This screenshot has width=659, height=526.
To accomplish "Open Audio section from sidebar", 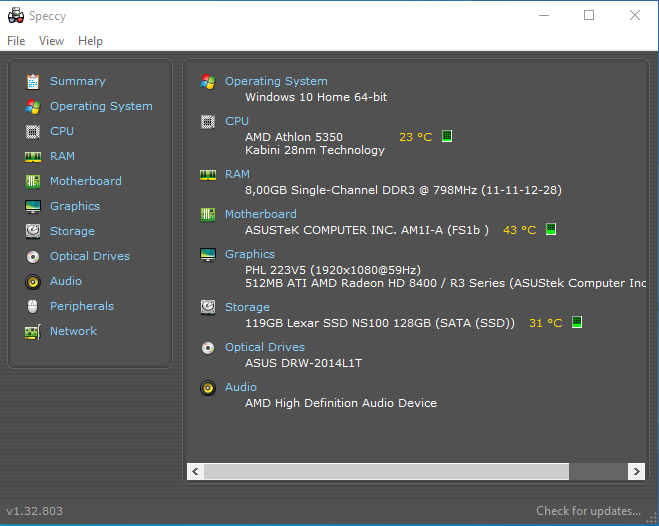I will (x=66, y=281).
